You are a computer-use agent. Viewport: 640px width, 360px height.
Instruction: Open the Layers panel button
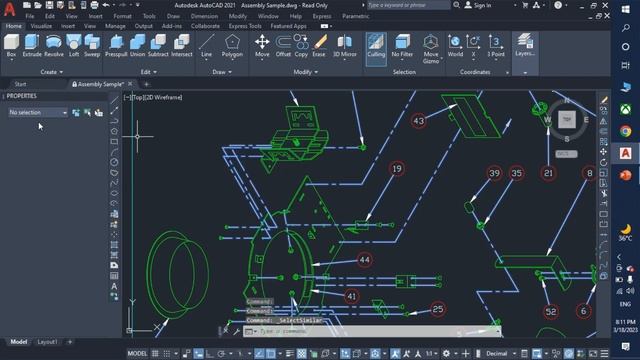525,45
